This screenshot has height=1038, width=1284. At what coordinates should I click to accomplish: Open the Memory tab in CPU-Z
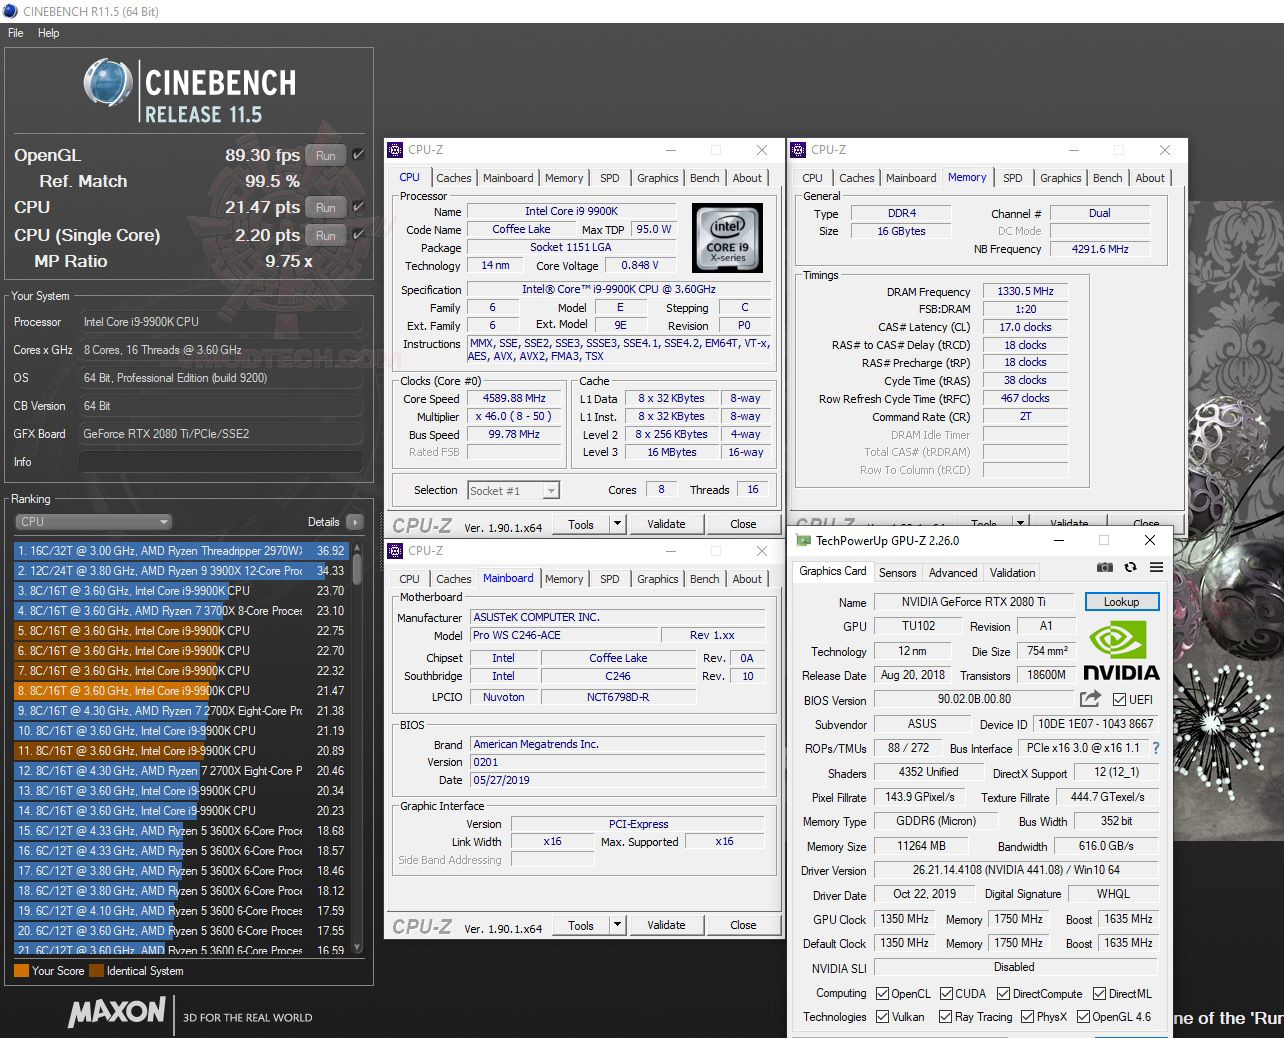coord(564,177)
